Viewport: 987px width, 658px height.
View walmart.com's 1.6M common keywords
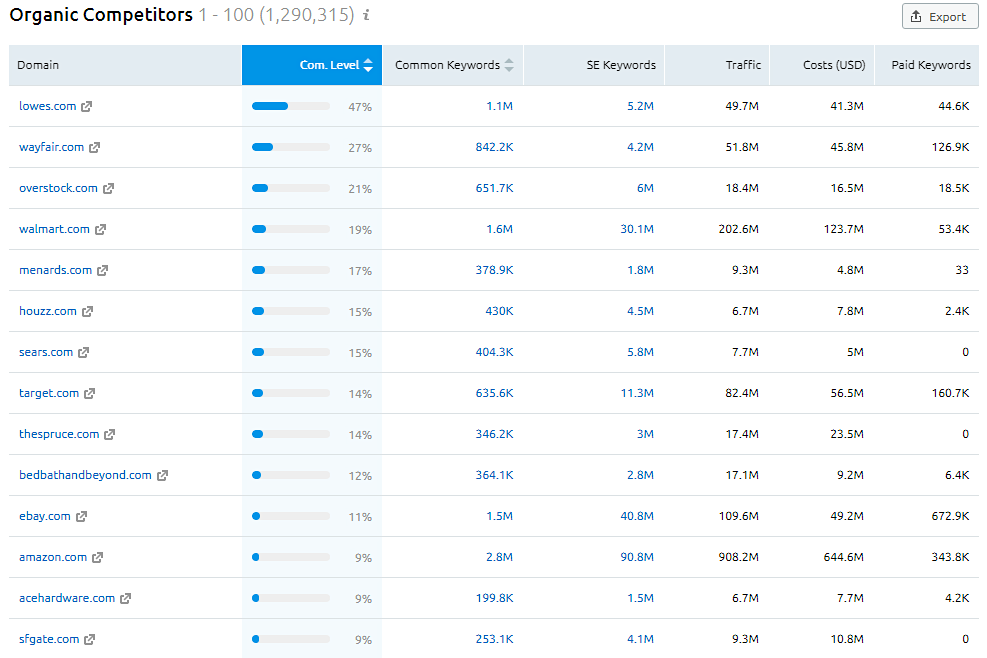click(x=498, y=229)
